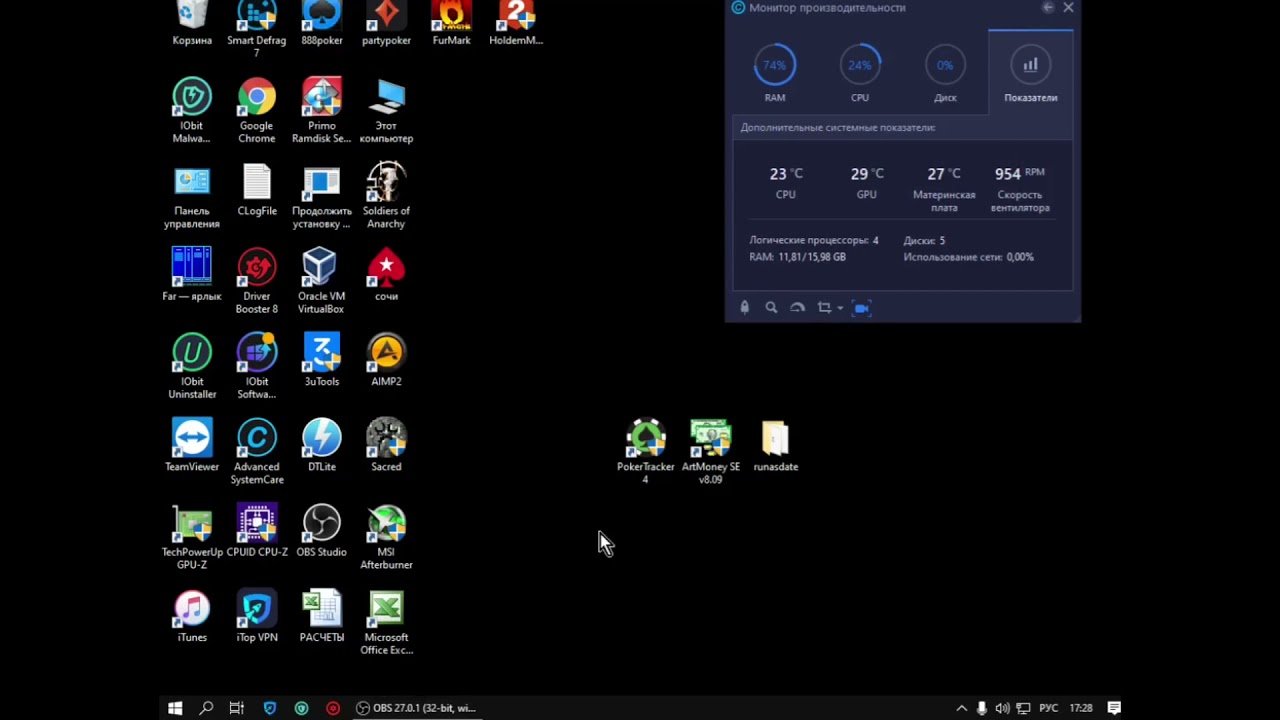Select the runasdate folder
Screen dimensions: 1280x720
click(x=775, y=445)
